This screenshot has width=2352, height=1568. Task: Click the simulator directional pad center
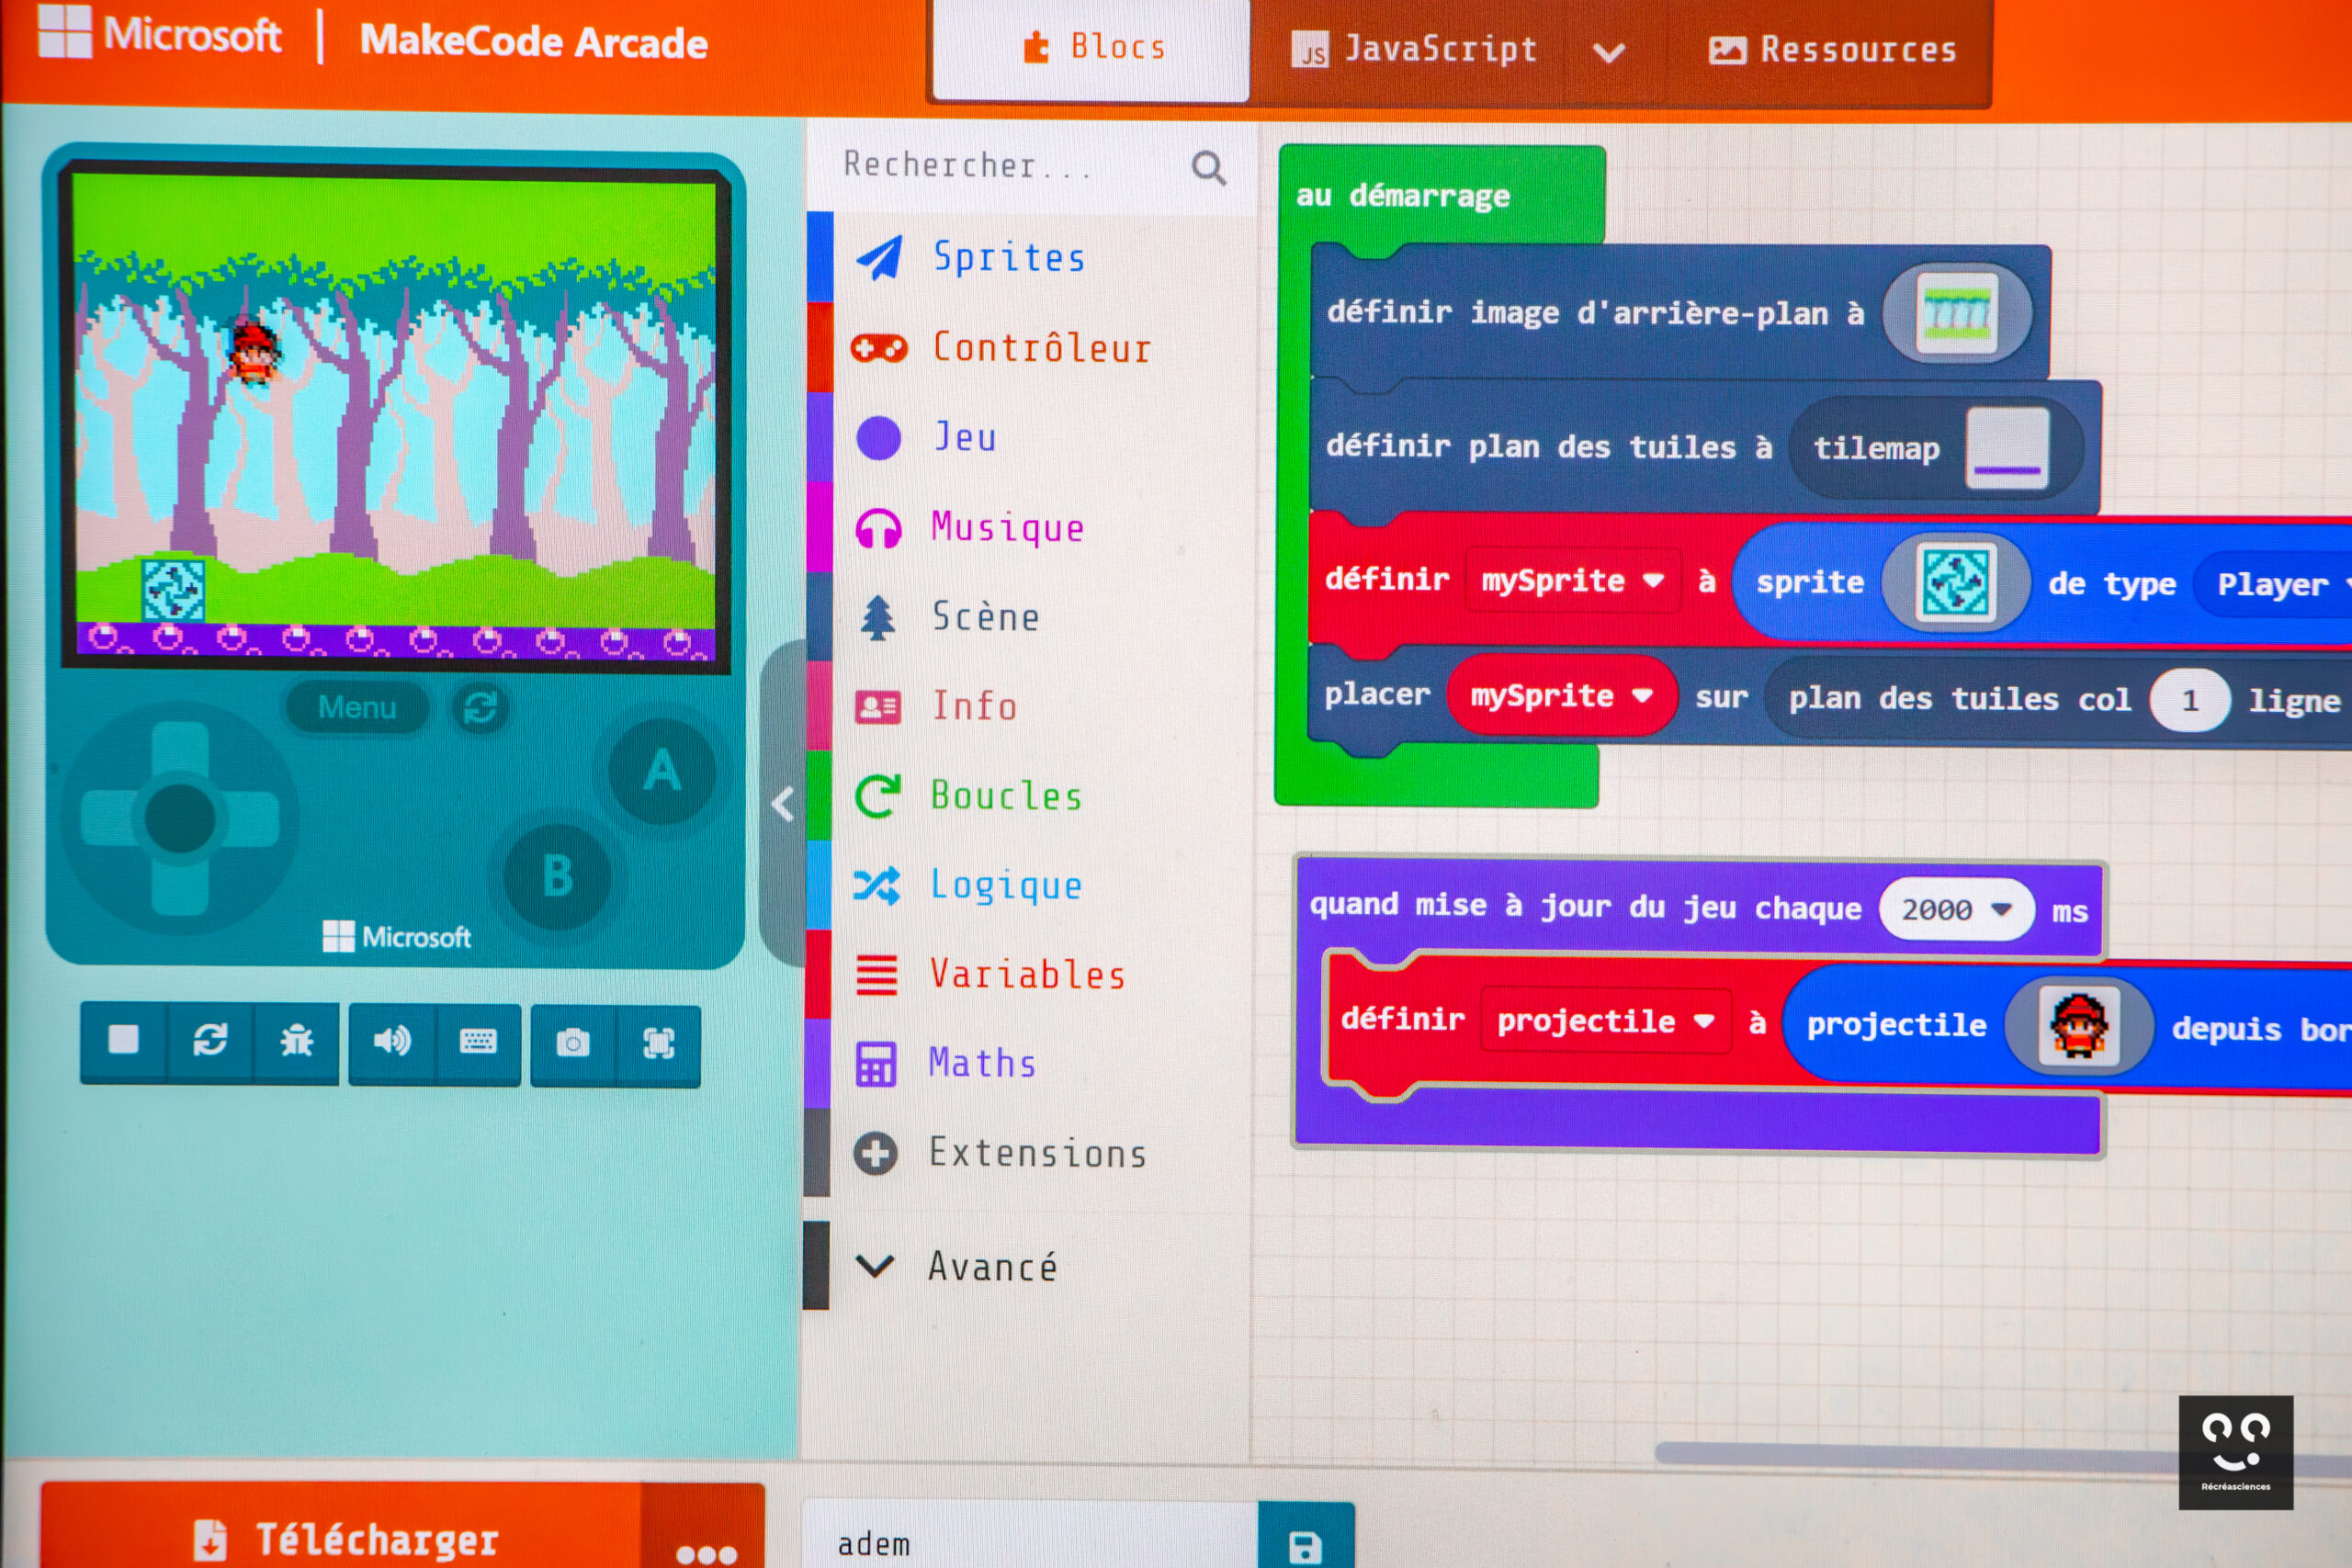click(180, 818)
